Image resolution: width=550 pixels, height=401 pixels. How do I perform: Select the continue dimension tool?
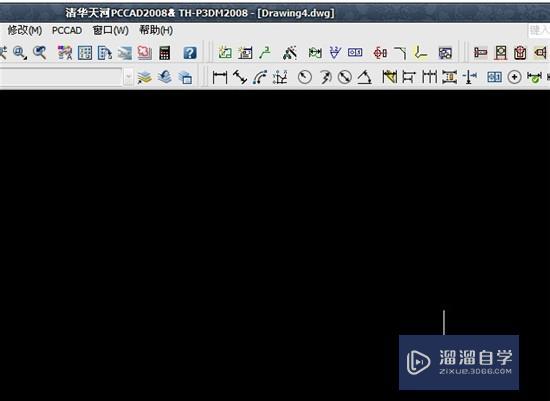[x=429, y=77]
